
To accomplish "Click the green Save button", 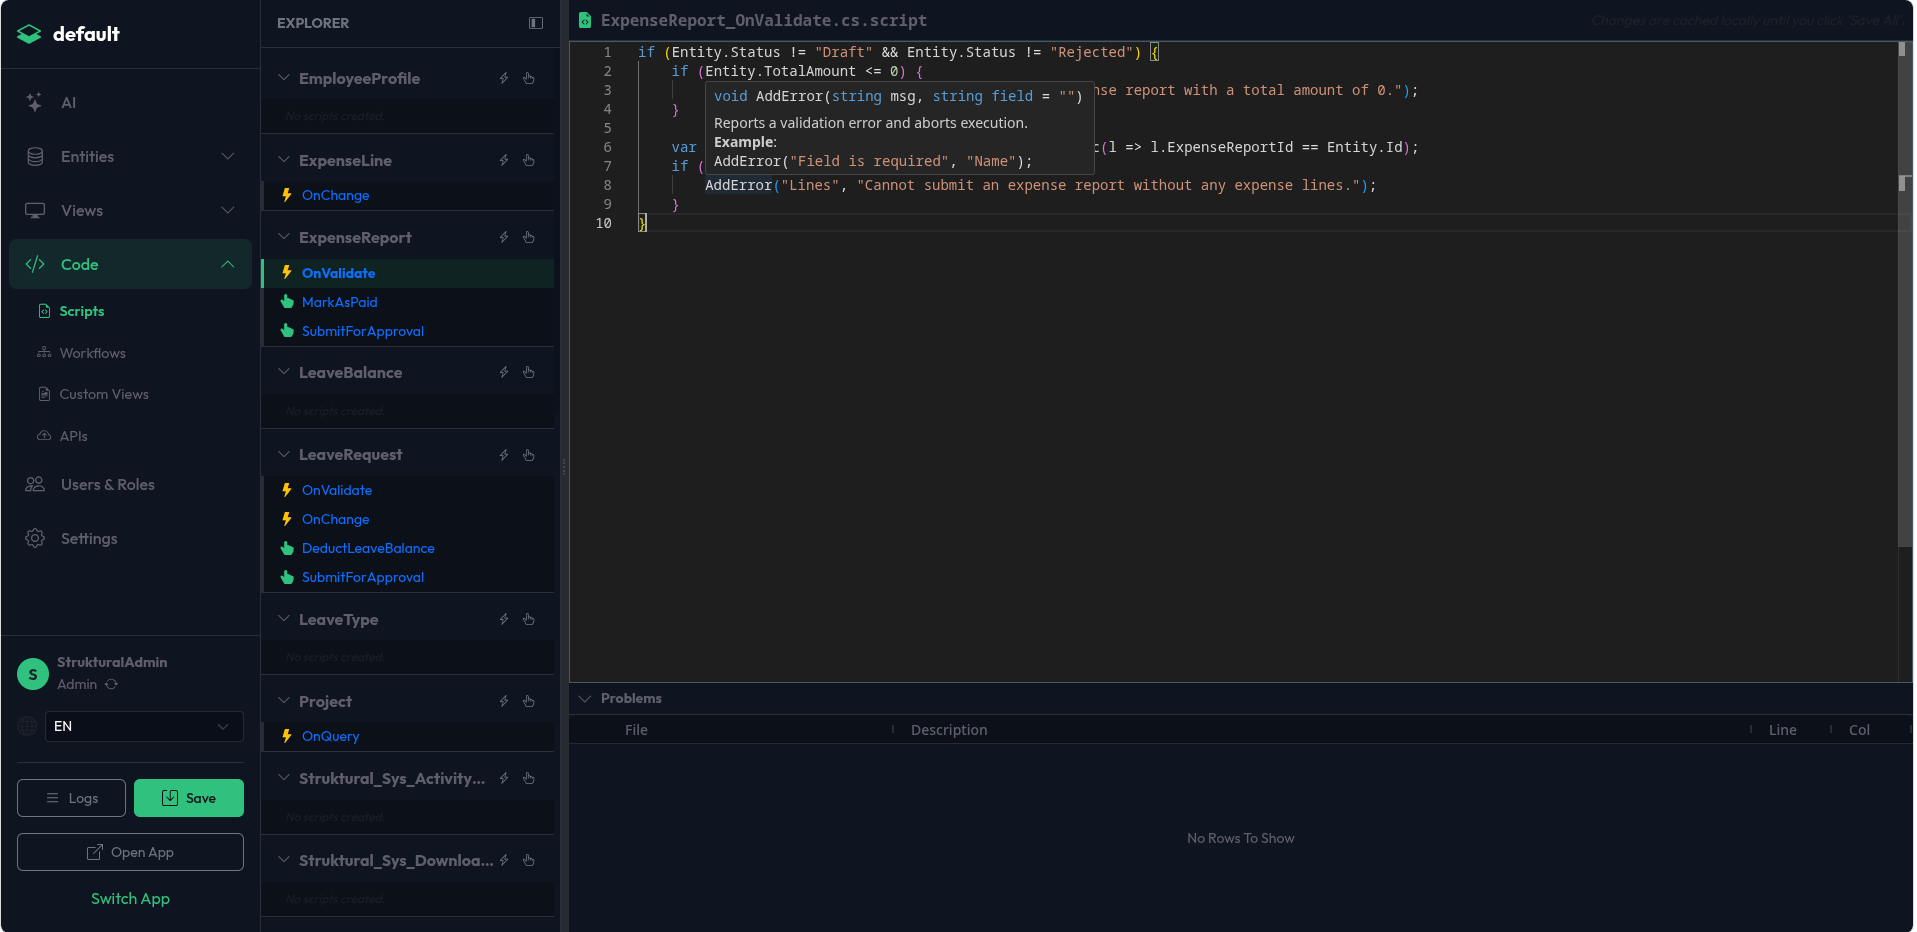I will tap(189, 798).
